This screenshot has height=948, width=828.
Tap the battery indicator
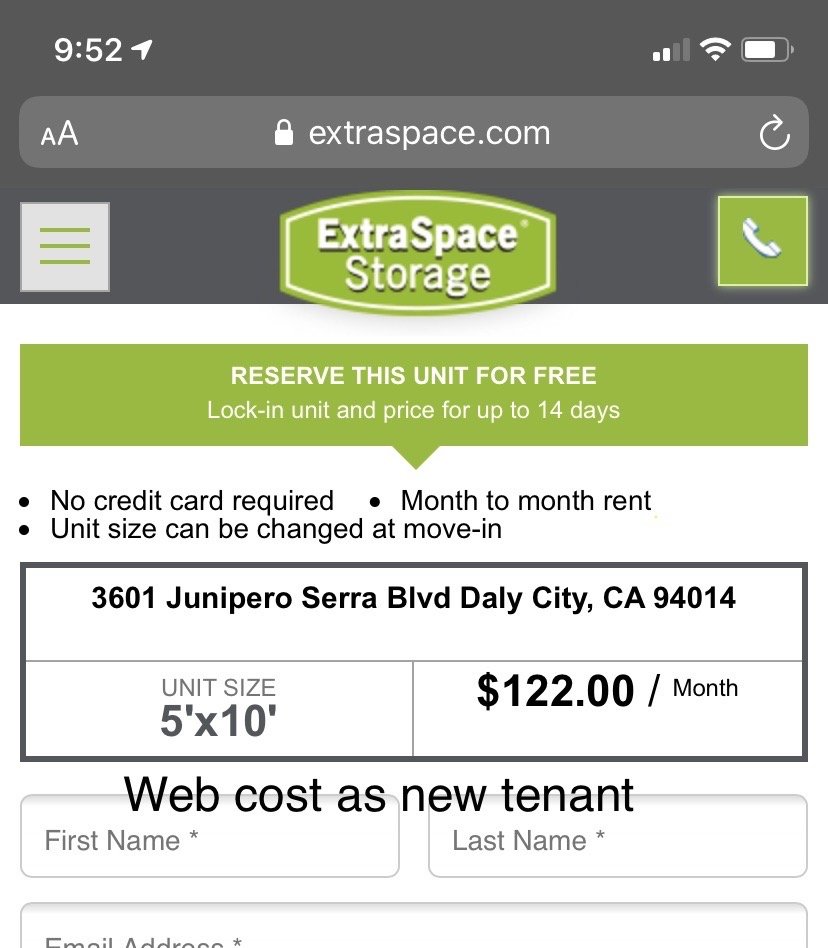[768, 49]
